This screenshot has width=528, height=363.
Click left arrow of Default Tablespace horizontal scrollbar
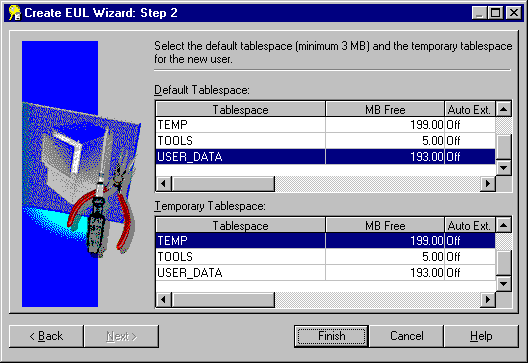164,184
